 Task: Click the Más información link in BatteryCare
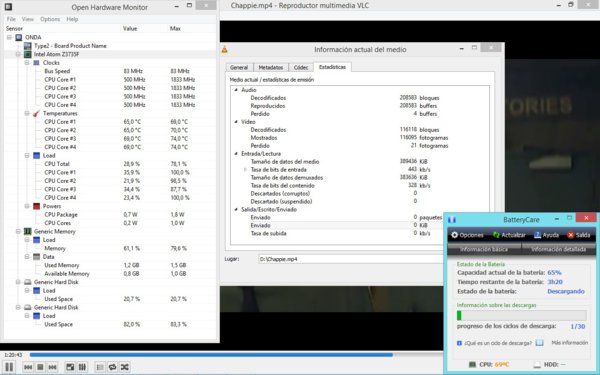[569, 343]
